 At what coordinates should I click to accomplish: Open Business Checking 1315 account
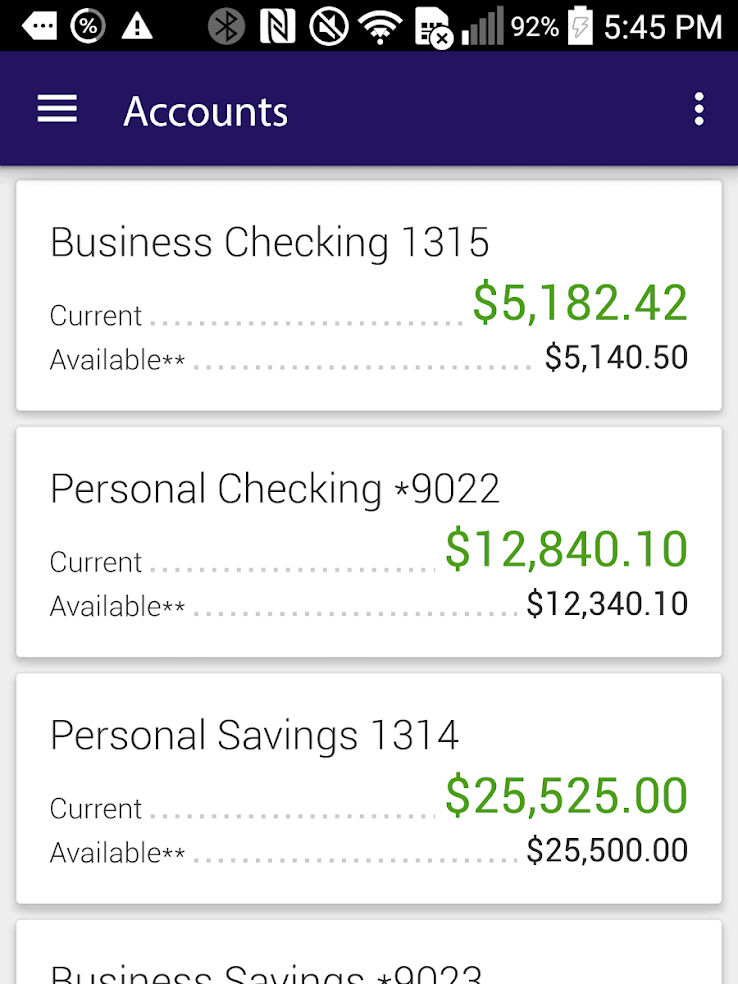369,296
